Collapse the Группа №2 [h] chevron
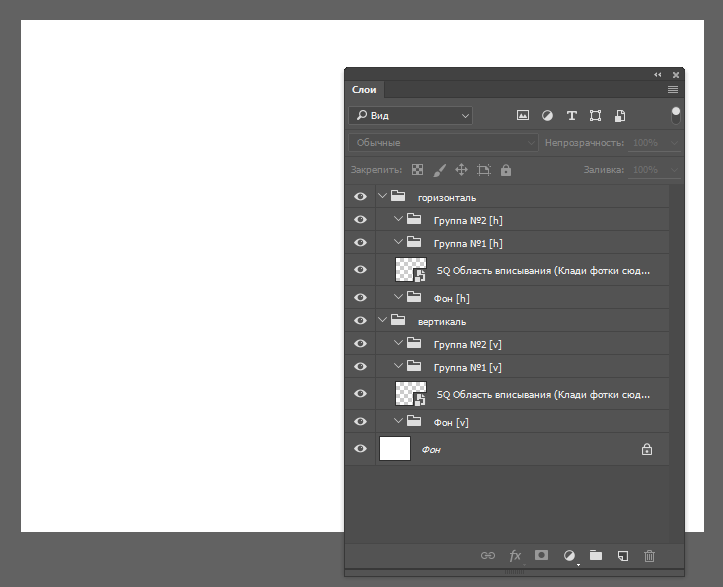 (398, 219)
